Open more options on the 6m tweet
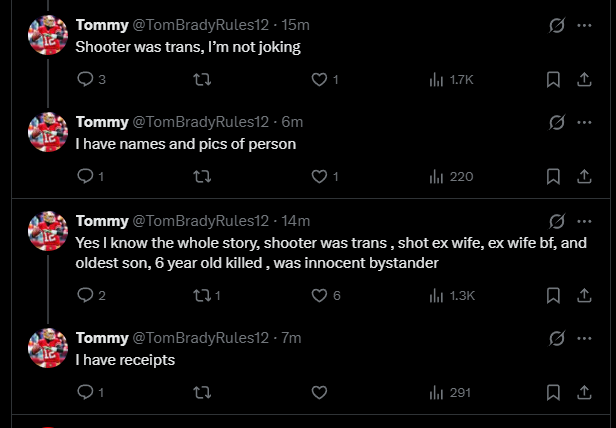Screen dimensions: 616x428 coord(584,122)
